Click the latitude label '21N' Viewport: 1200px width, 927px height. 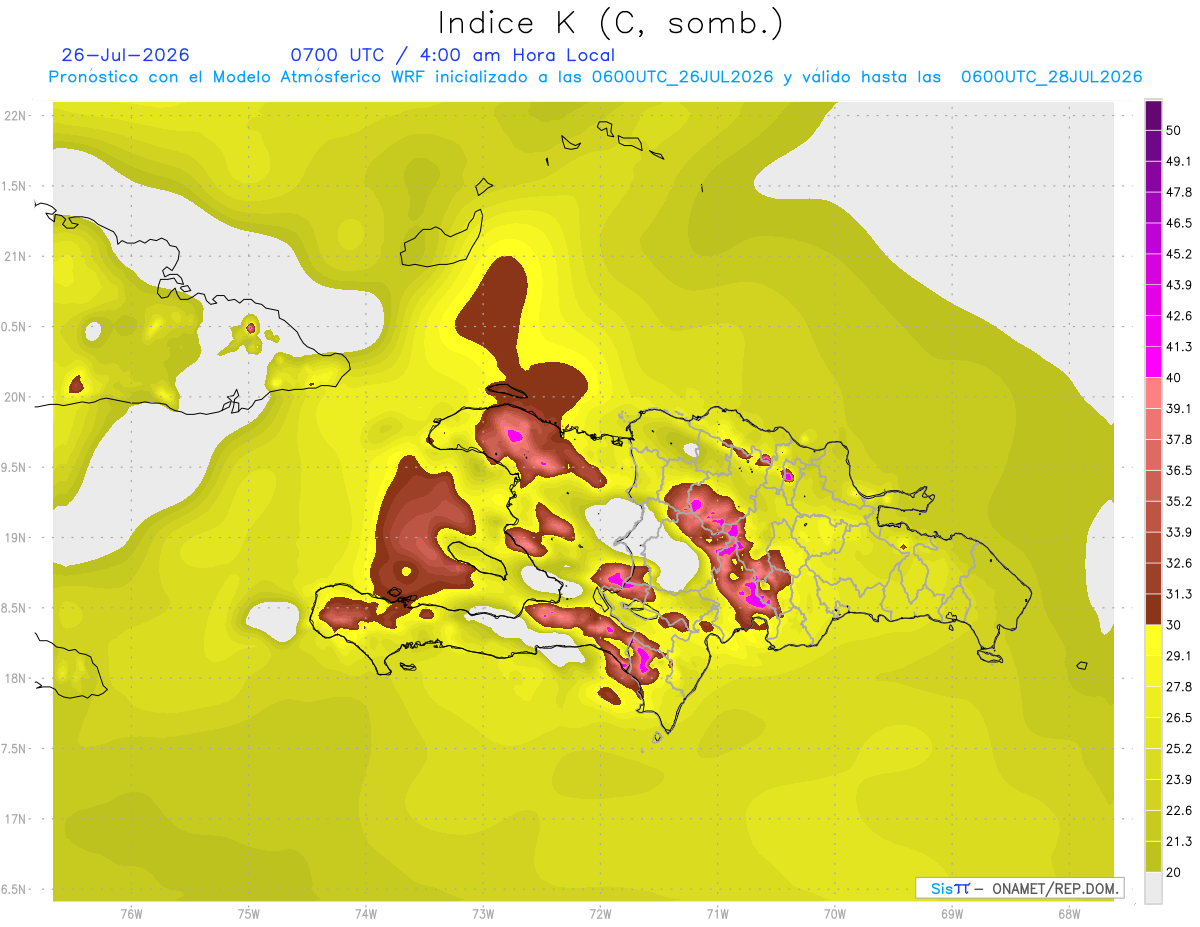click(15, 256)
